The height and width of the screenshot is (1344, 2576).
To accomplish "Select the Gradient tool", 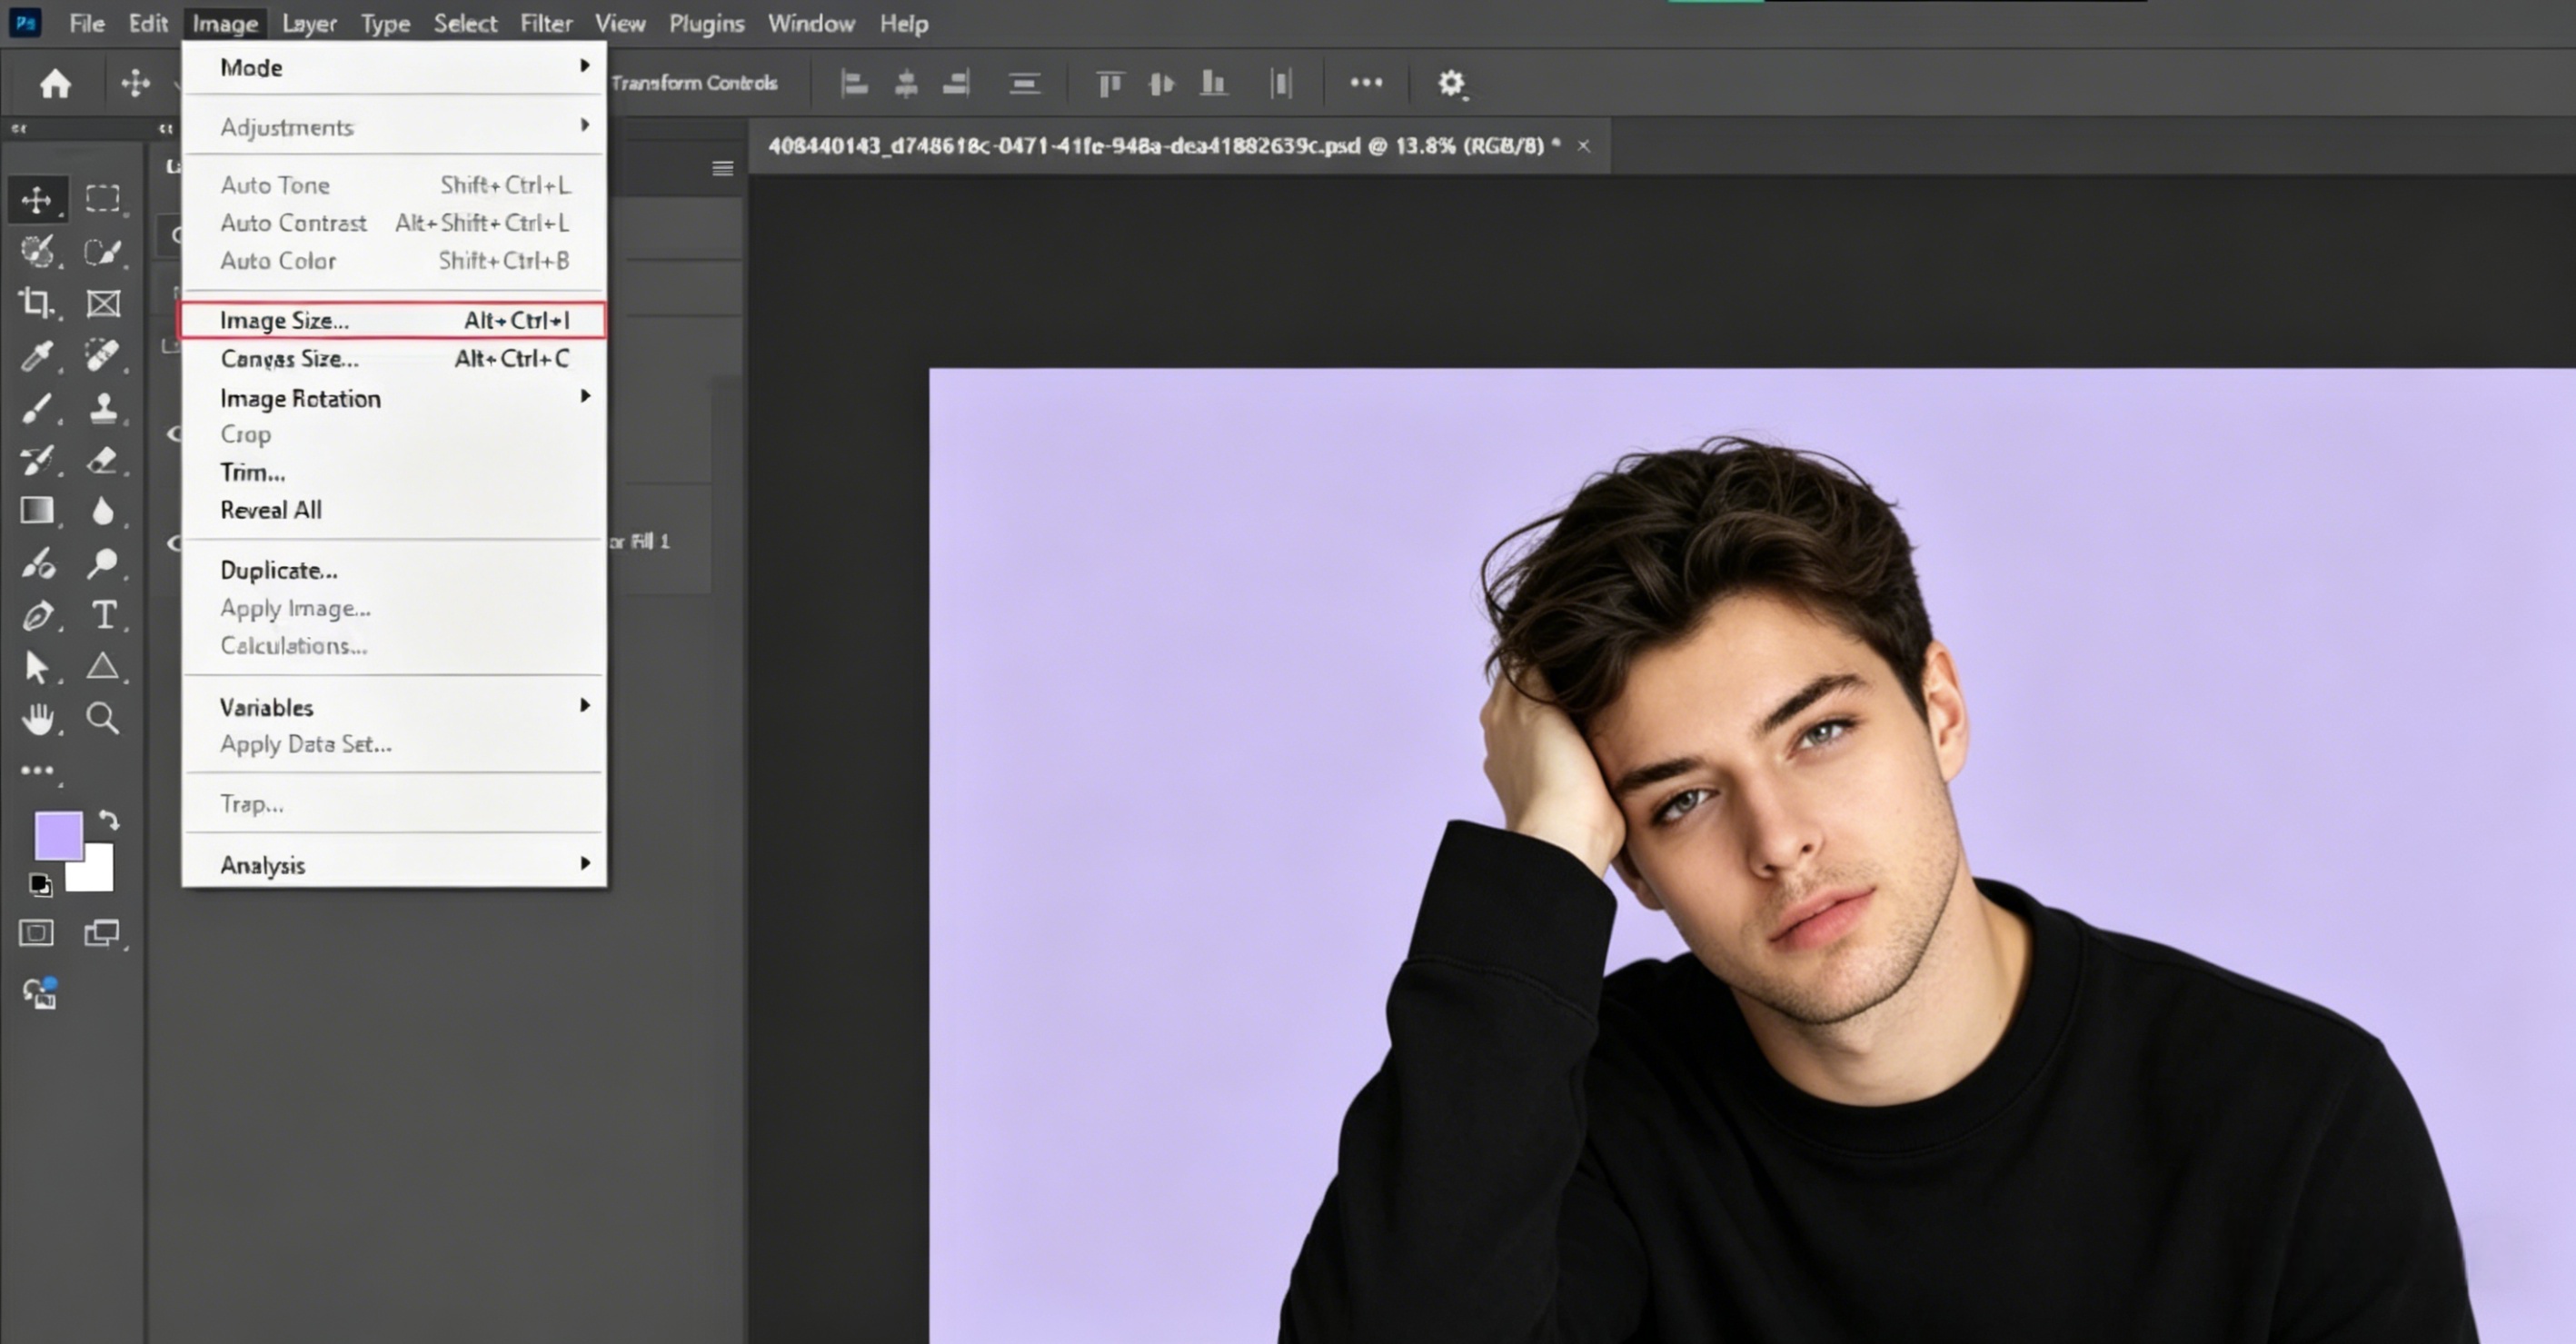I will pyautogui.click(x=37, y=511).
